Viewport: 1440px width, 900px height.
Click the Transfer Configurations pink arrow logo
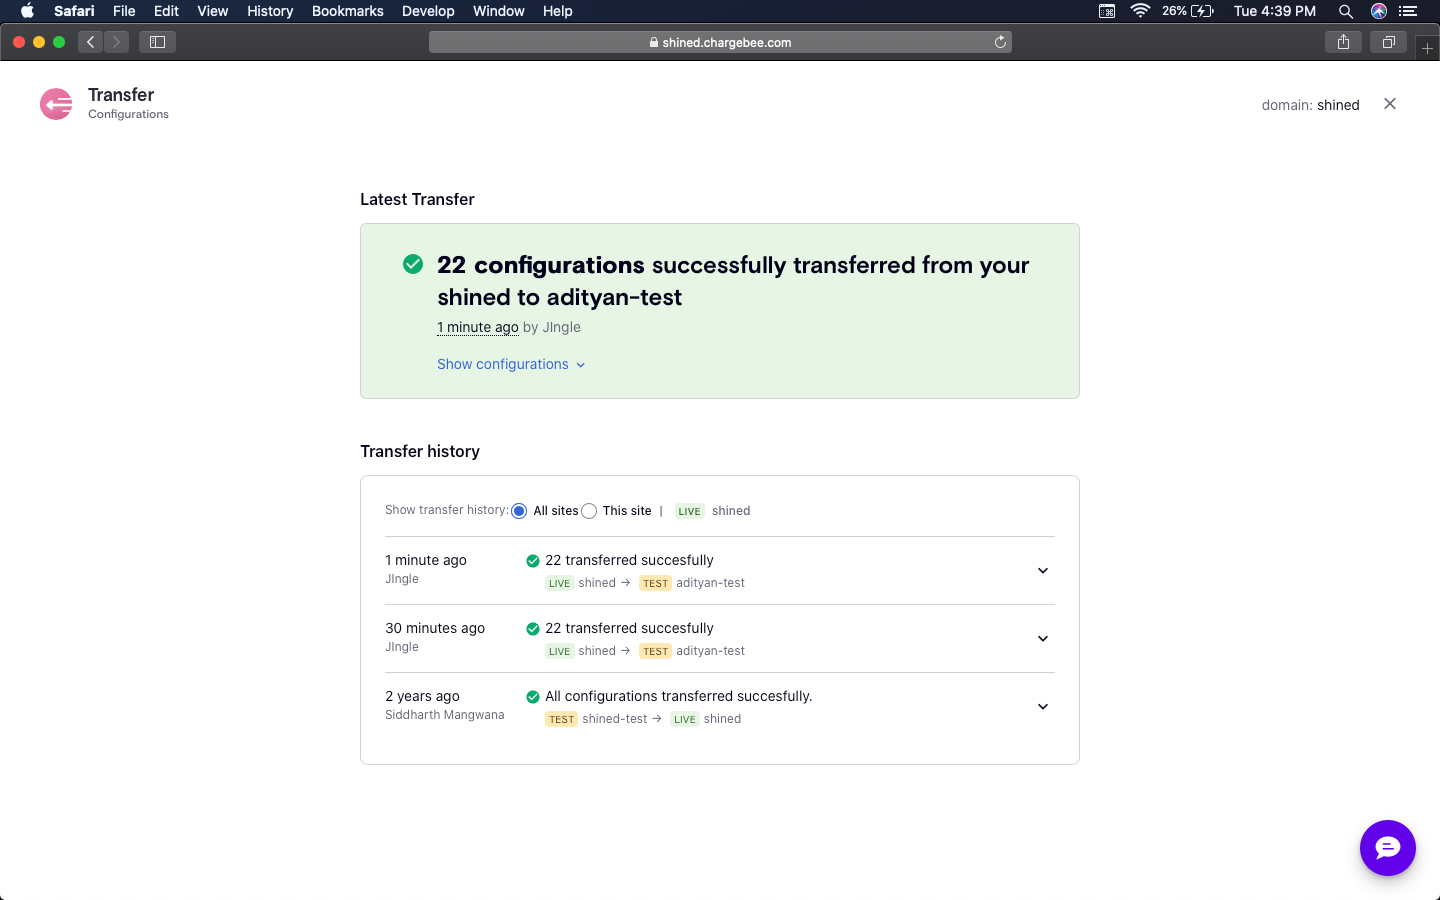tap(56, 104)
